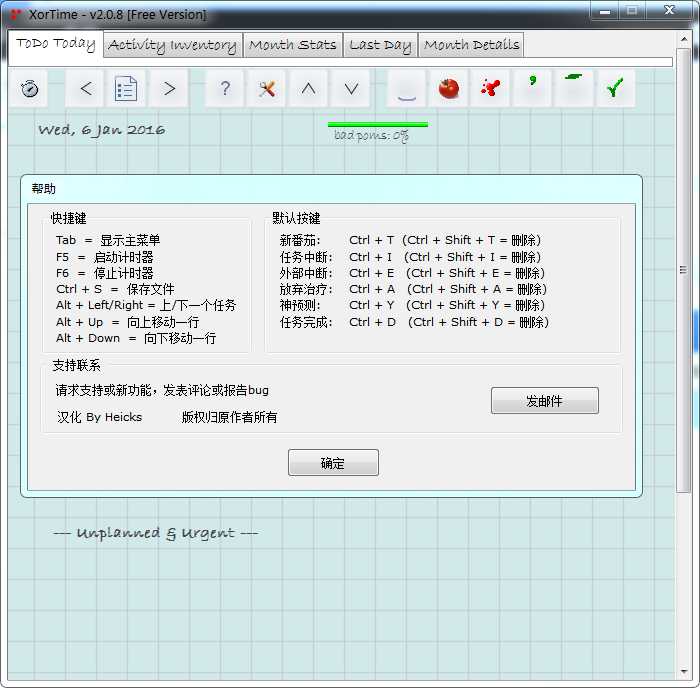The height and width of the screenshot is (688, 700).
Task: Click the 'bad poms: 0%' label
Action: (371, 135)
